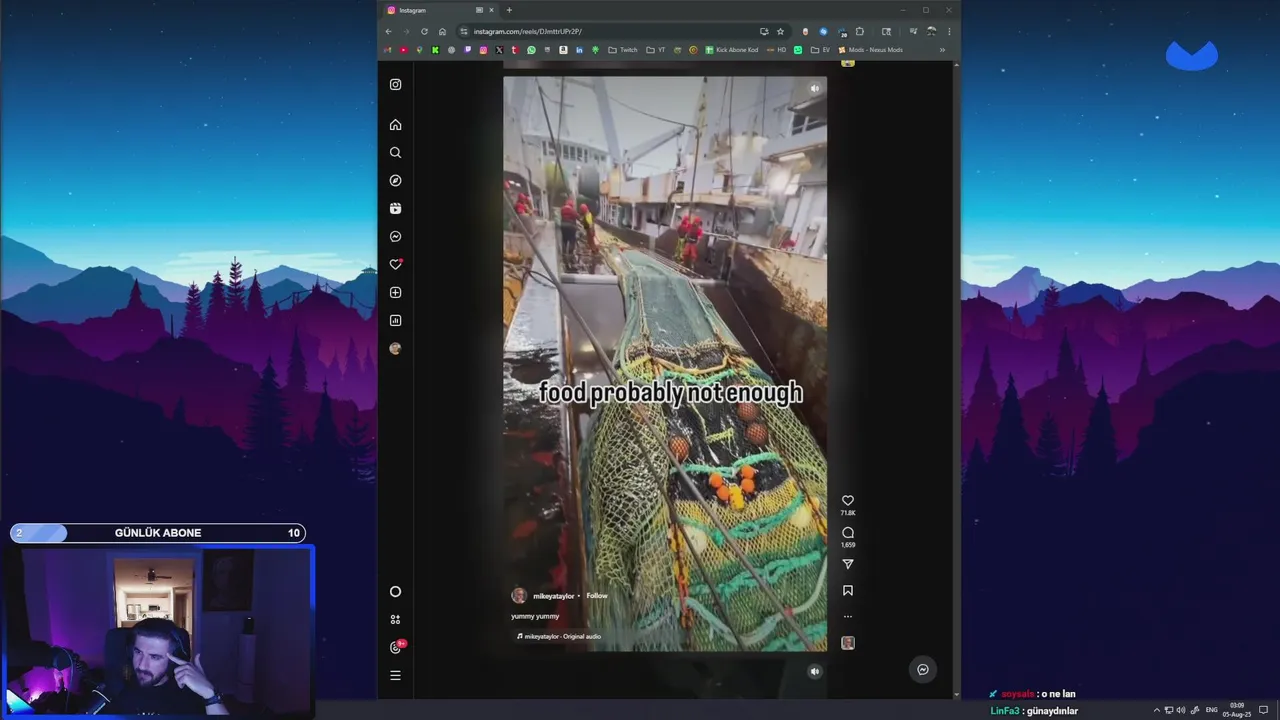This screenshot has width=1280, height=720.
Task: Open the EV bookmarks folder
Action: tap(820, 50)
